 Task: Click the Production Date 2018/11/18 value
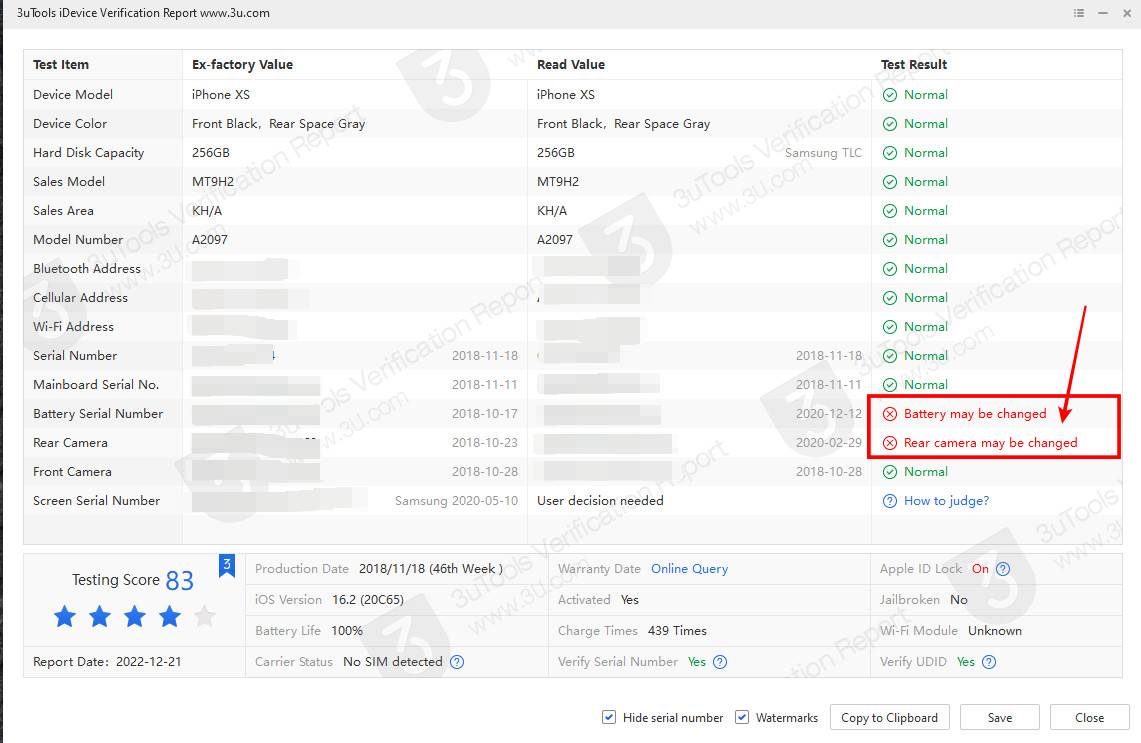[431, 569]
